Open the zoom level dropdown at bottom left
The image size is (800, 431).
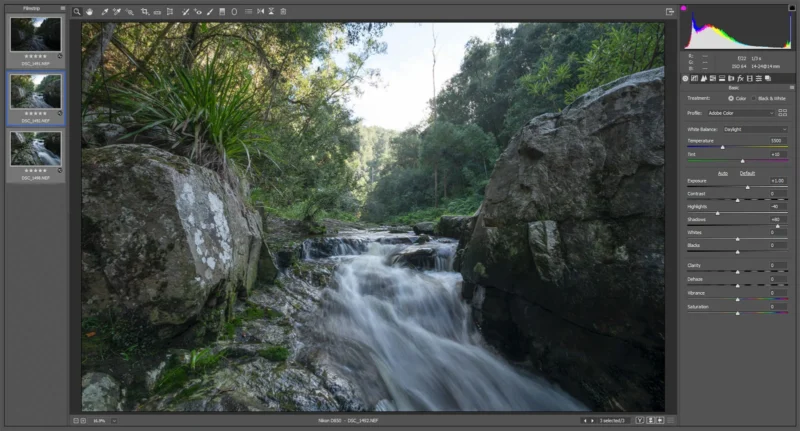click(x=114, y=421)
